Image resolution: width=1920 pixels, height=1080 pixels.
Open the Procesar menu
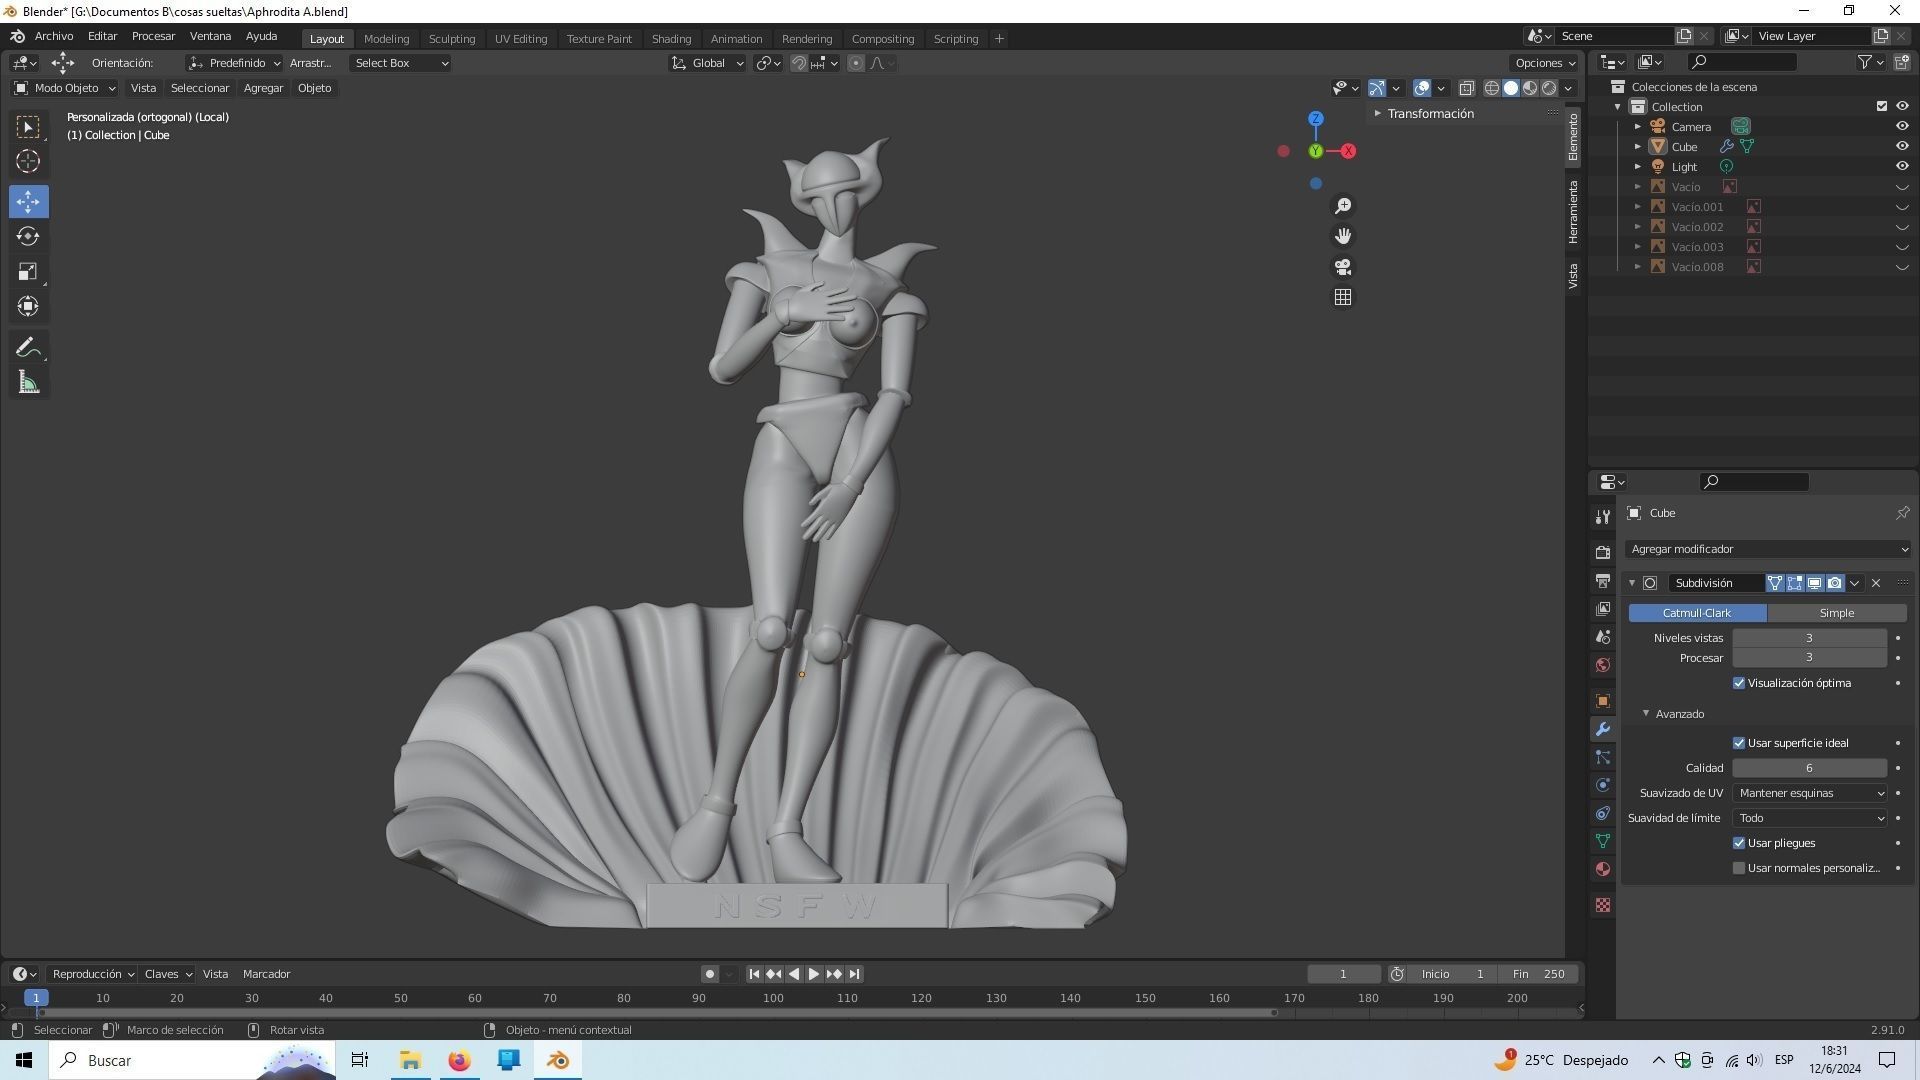(x=153, y=36)
